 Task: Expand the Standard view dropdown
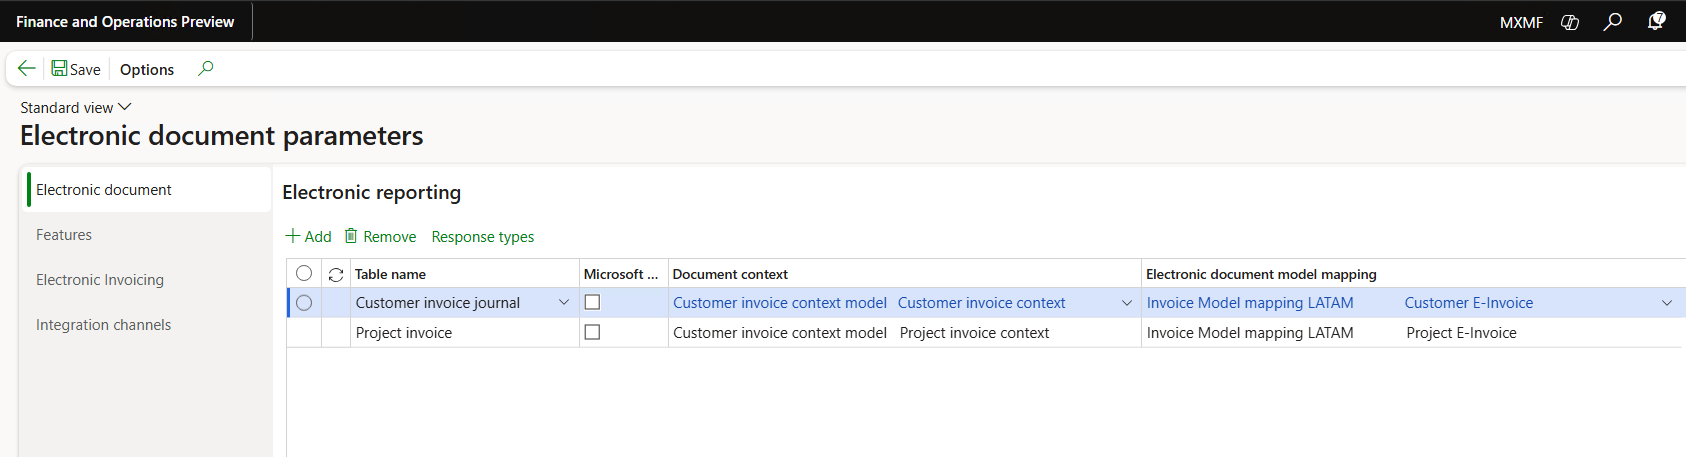tap(76, 107)
